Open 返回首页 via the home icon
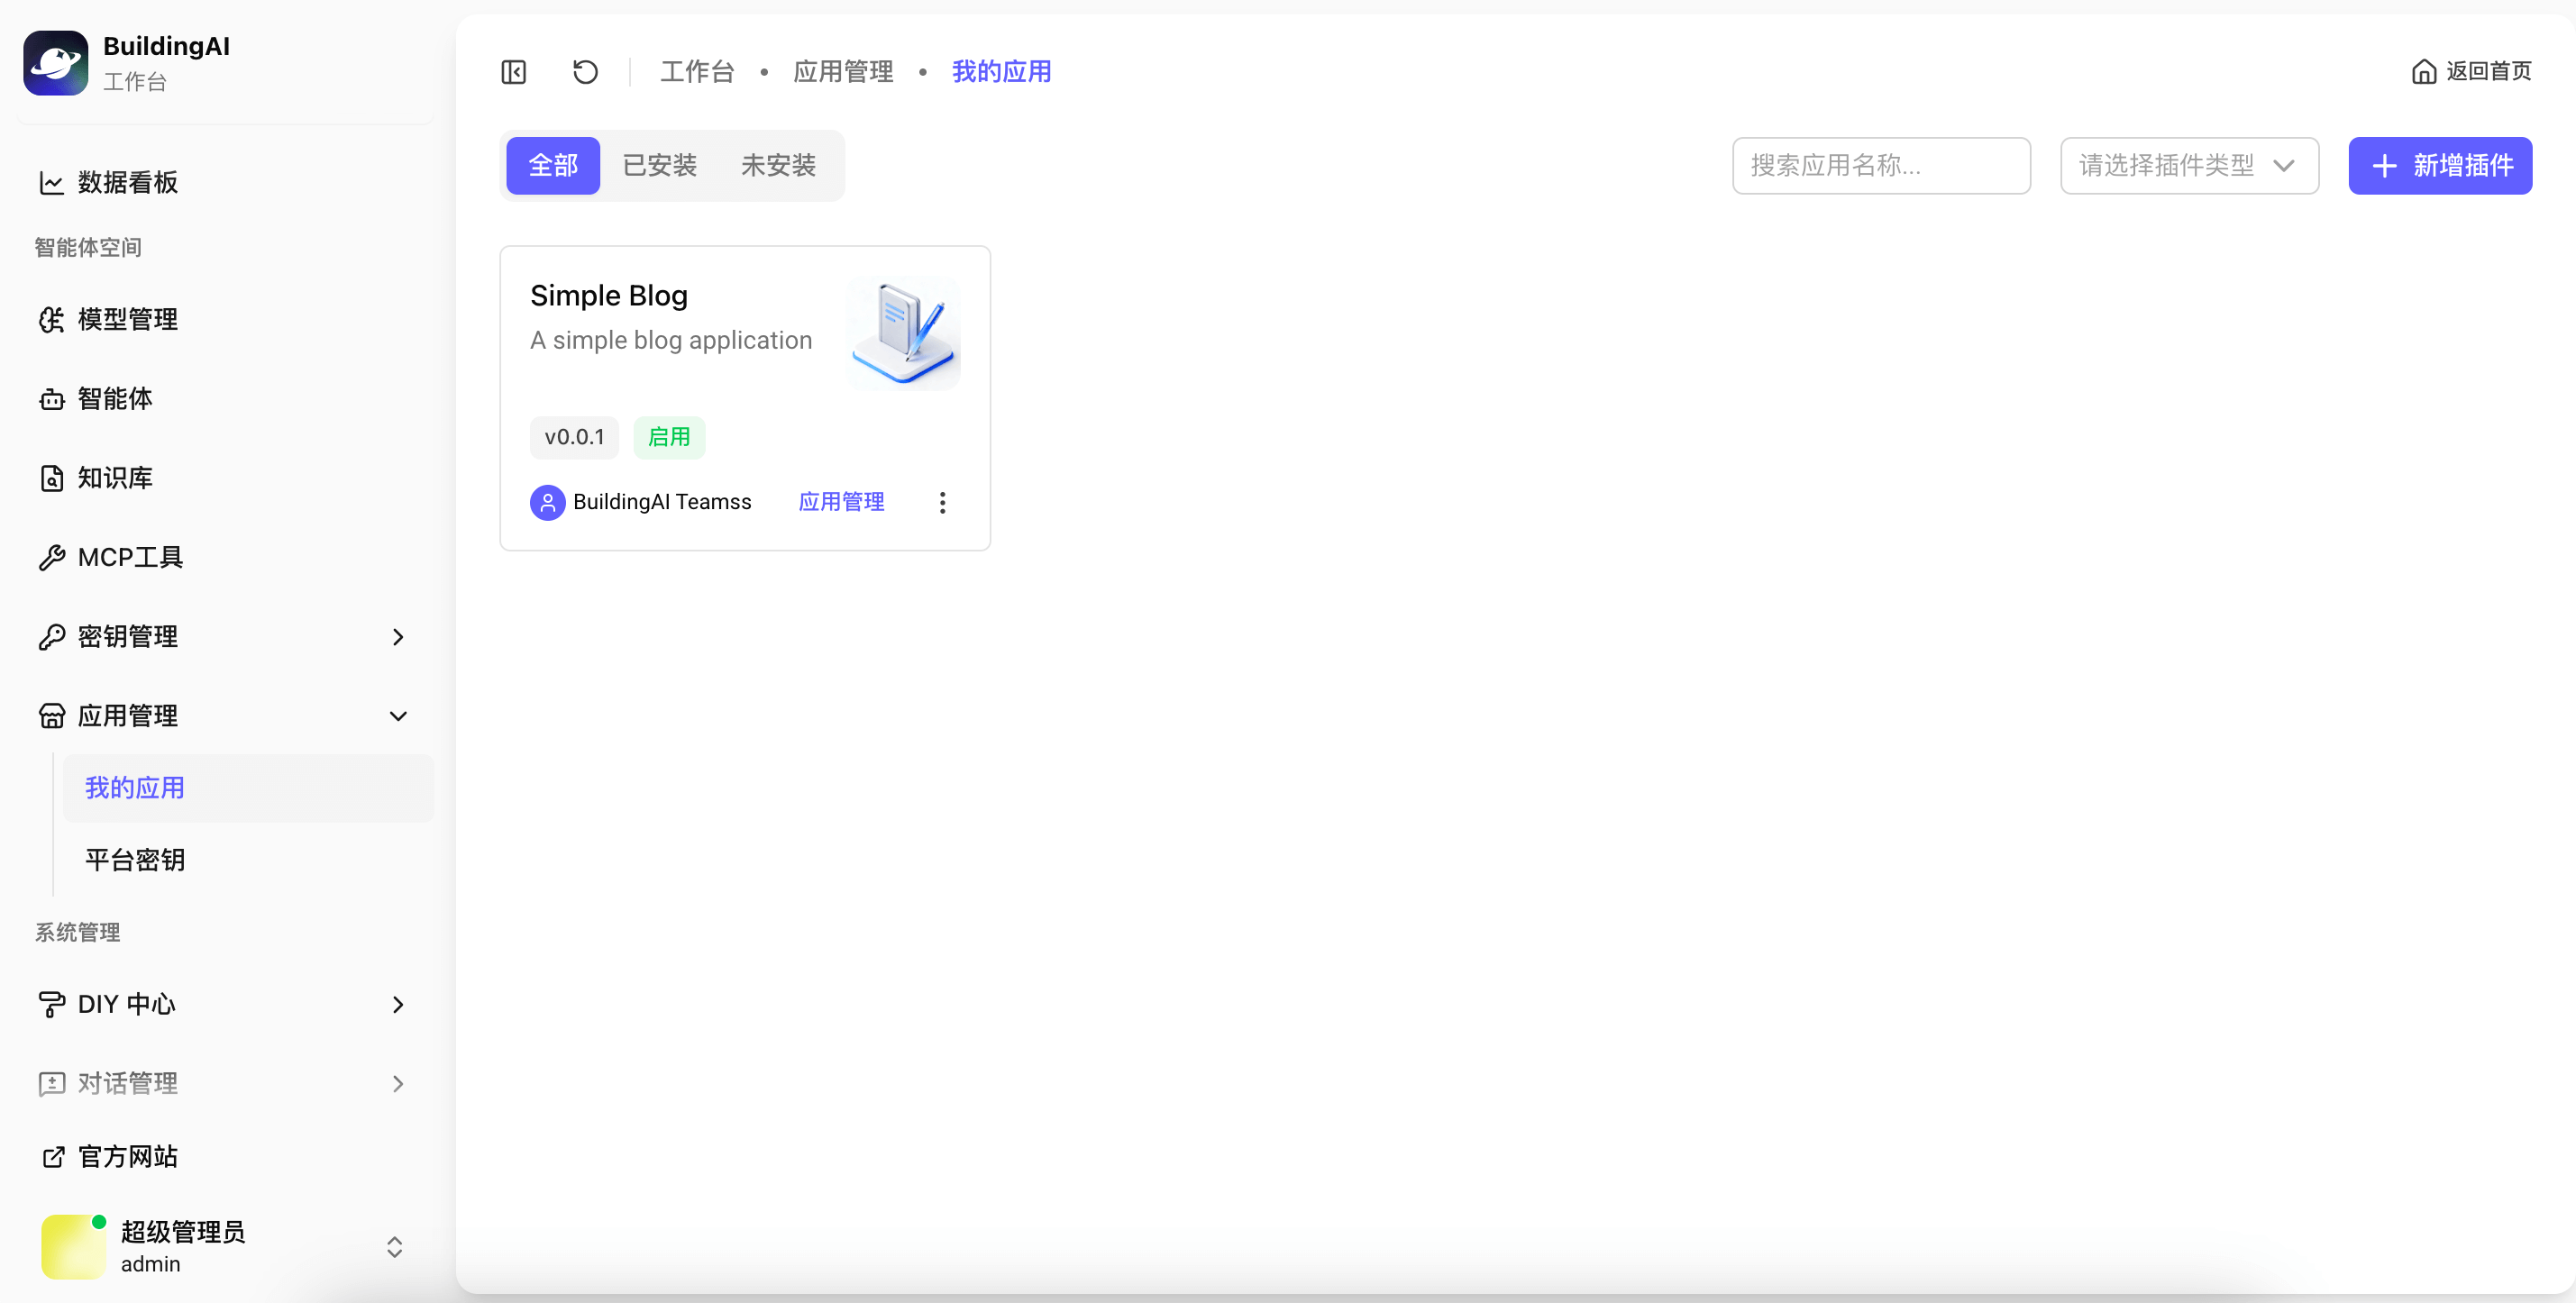The width and height of the screenshot is (2576, 1303). click(x=2471, y=71)
